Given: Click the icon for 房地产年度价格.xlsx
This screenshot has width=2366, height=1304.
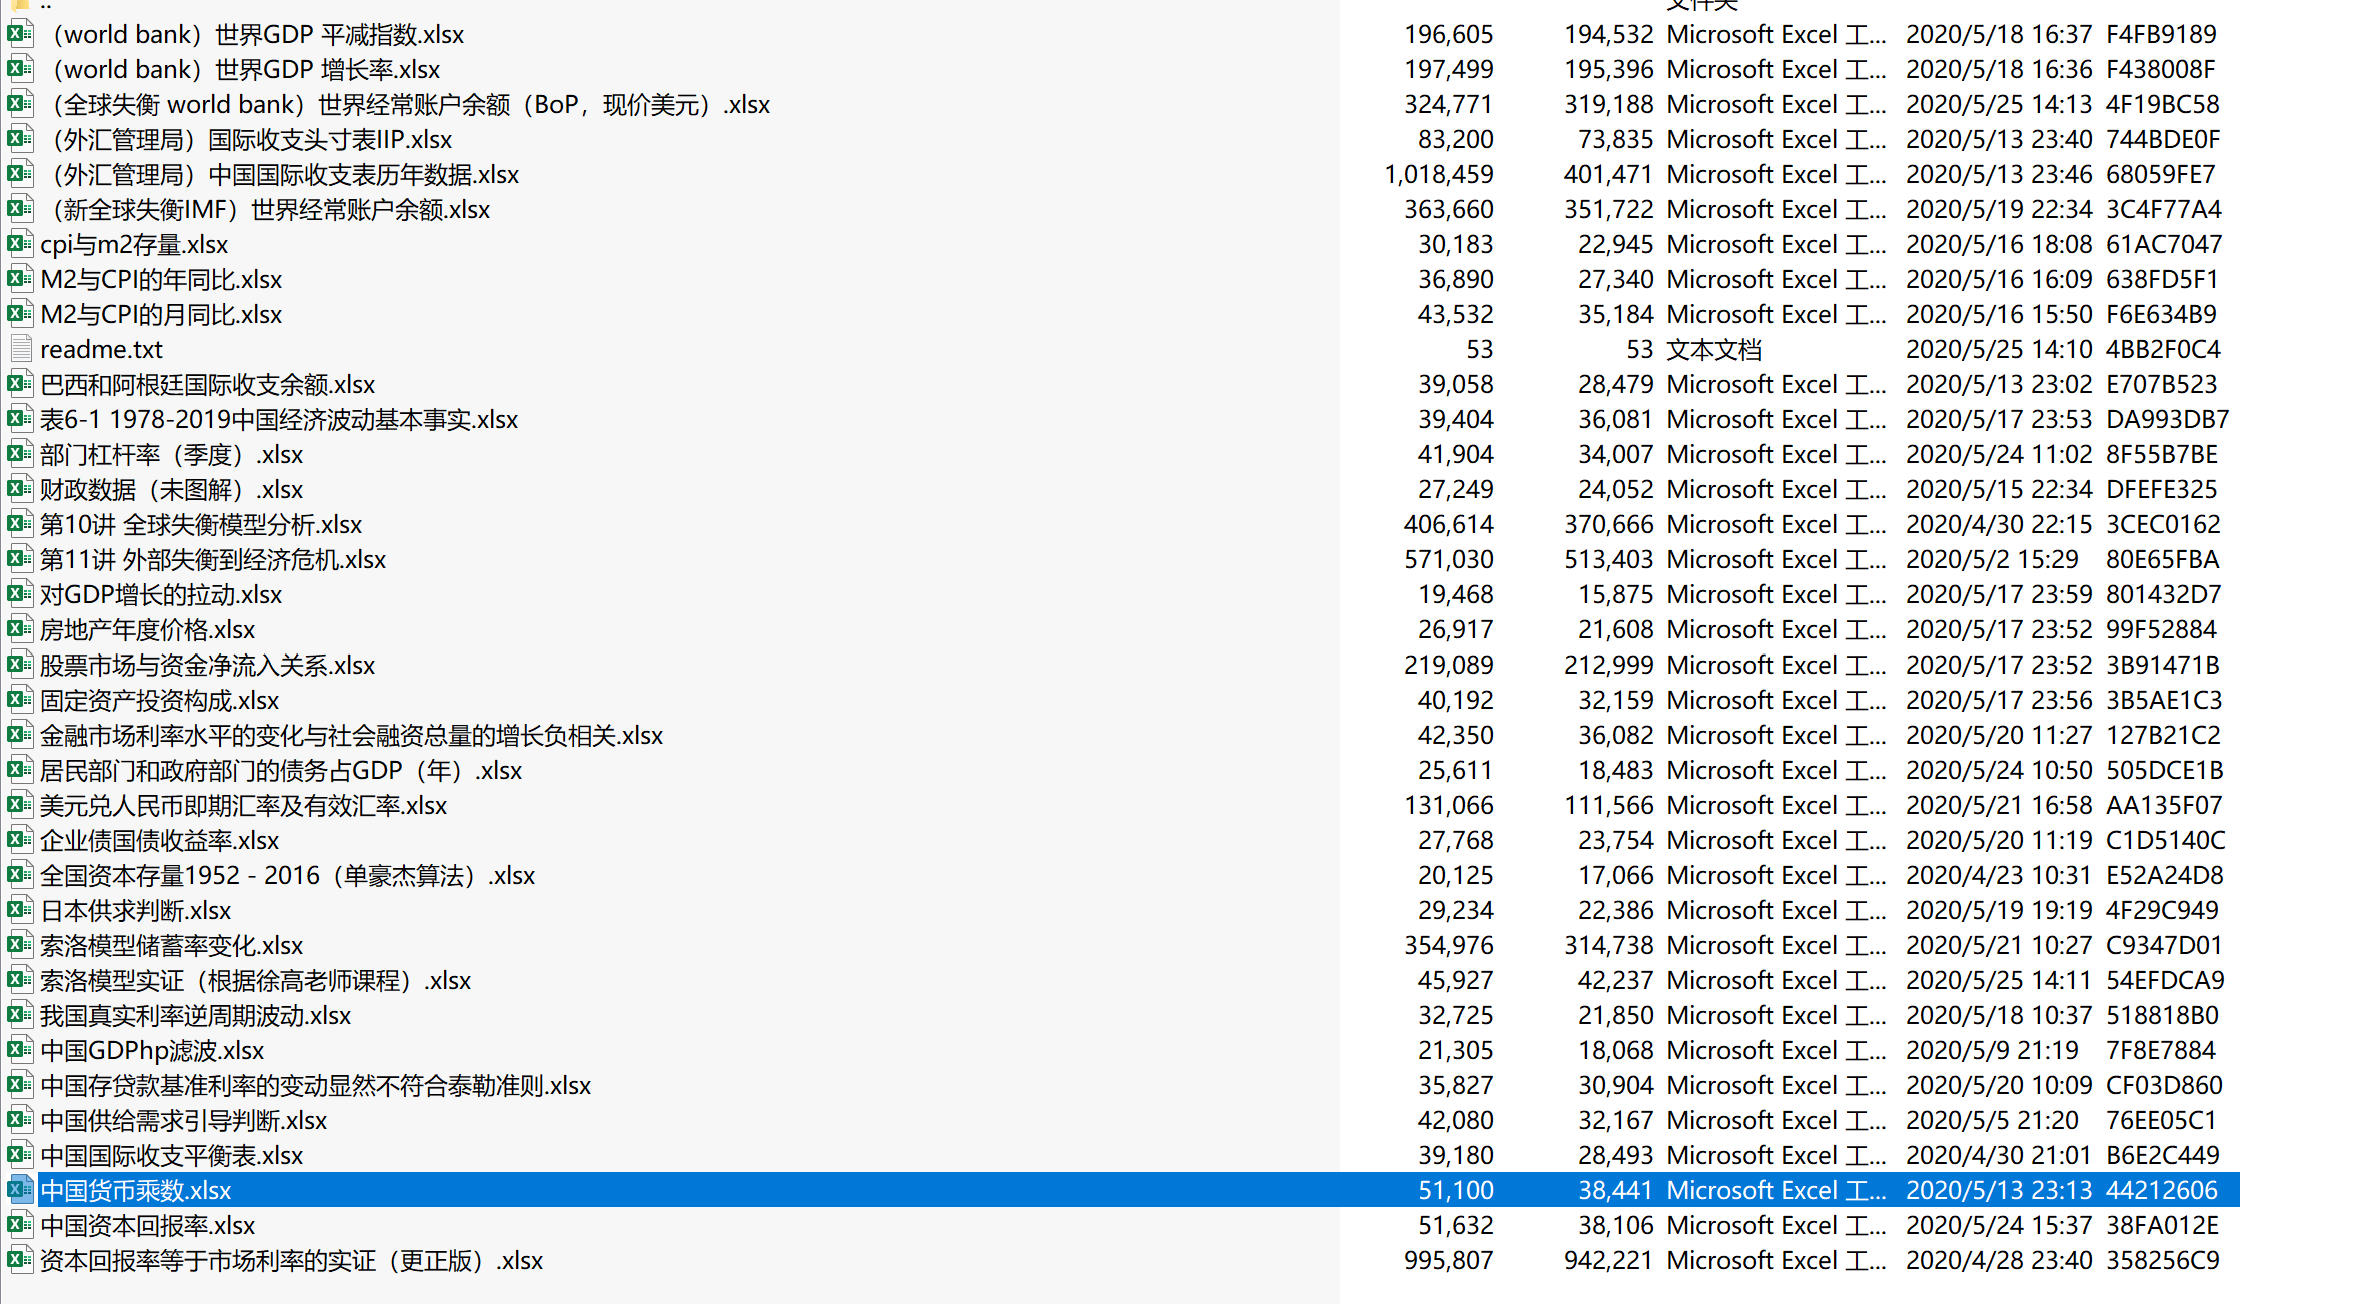Looking at the screenshot, I should [20, 629].
